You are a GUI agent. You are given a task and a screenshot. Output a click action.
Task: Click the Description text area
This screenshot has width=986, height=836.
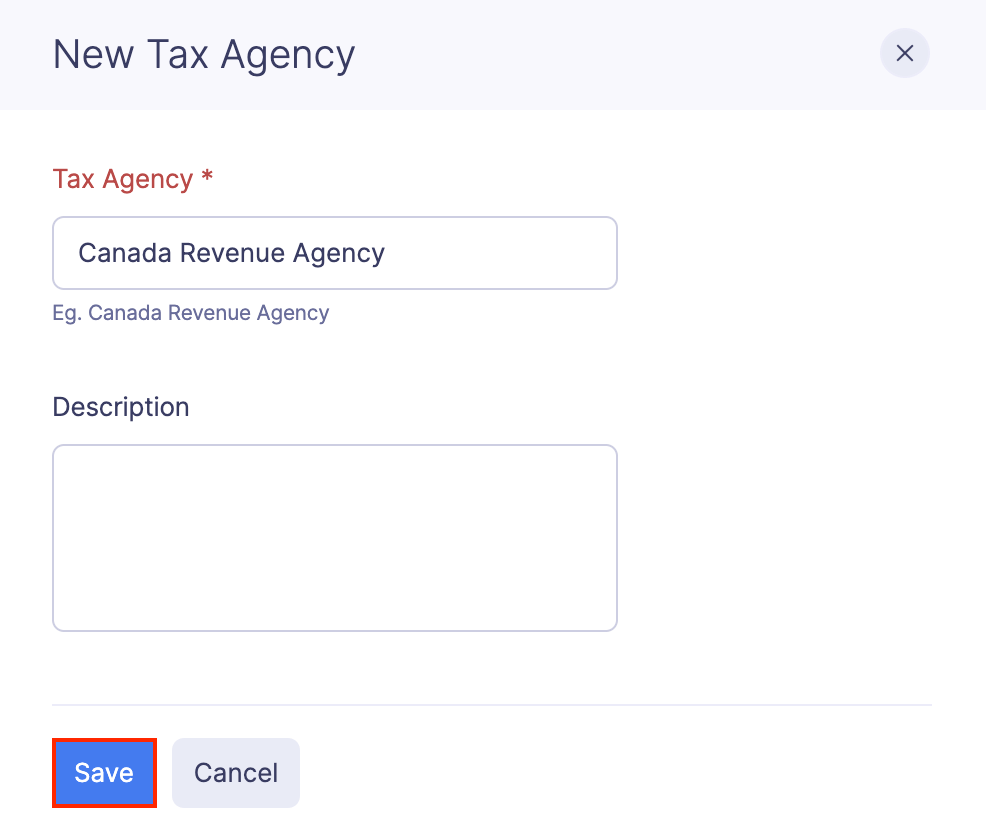click(335, 537)
